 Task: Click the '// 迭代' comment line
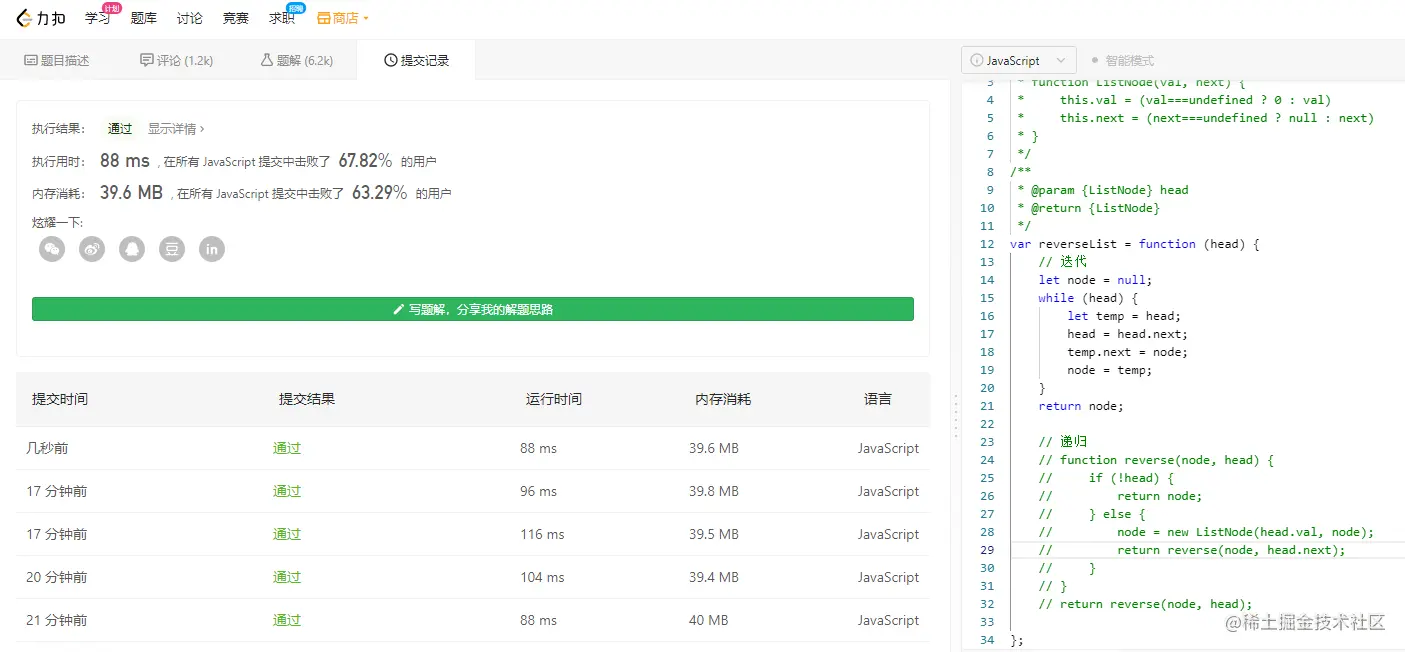tap(1063, 262)
